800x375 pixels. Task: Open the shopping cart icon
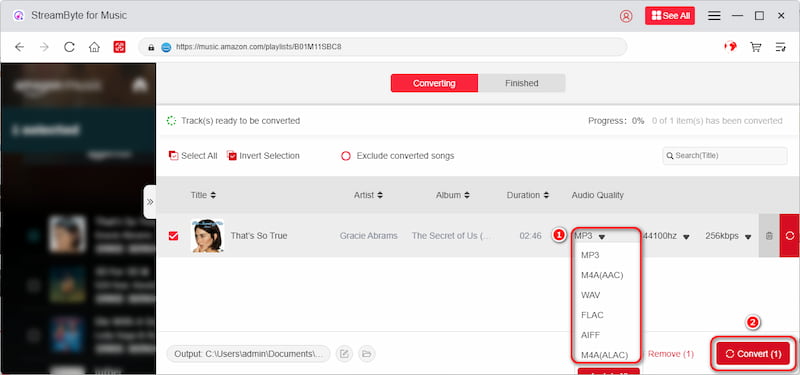coord(756,47)
